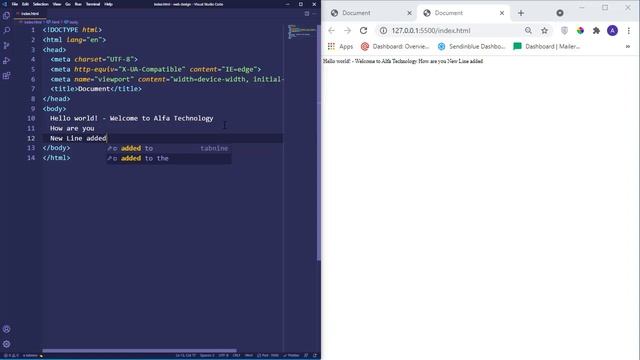This screenshot has width=640, height=360.
Task: Close the first Document tab in Chrome
Action: coord(409,13)
